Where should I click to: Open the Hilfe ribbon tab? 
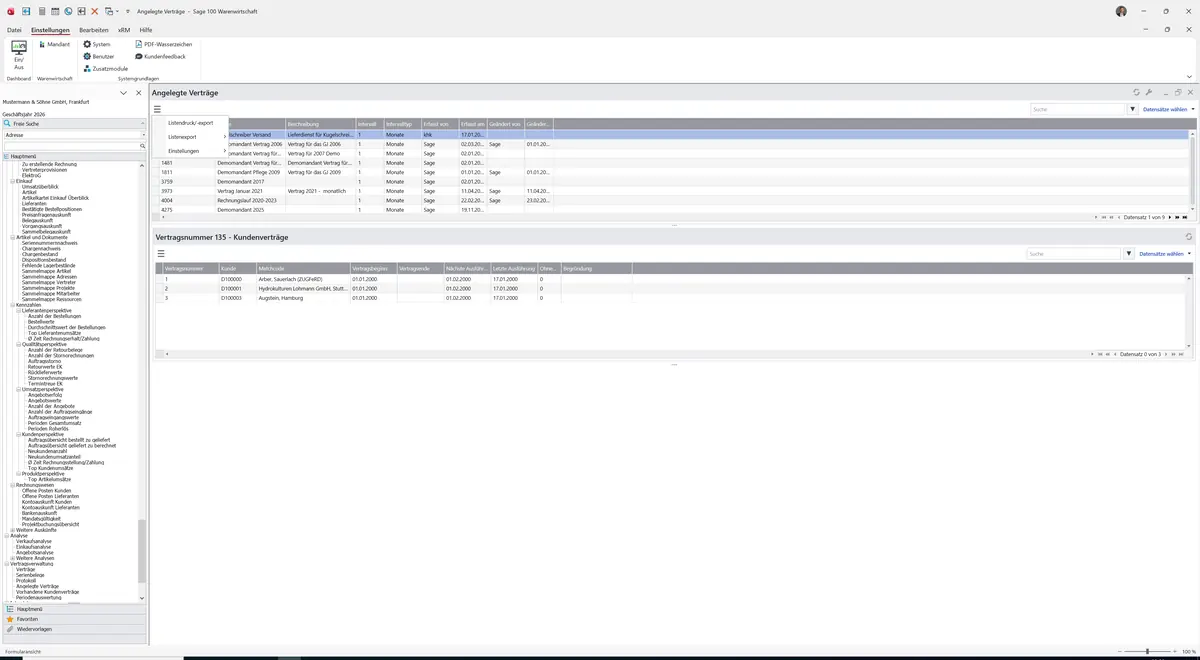[x=146, y=30]
